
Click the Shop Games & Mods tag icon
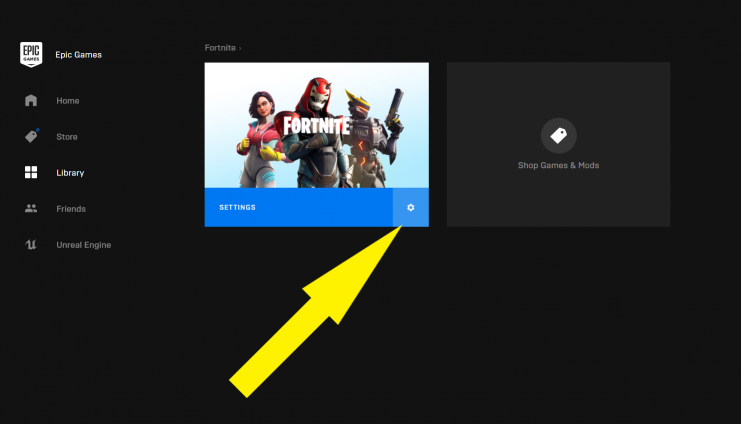pos(559,136)
